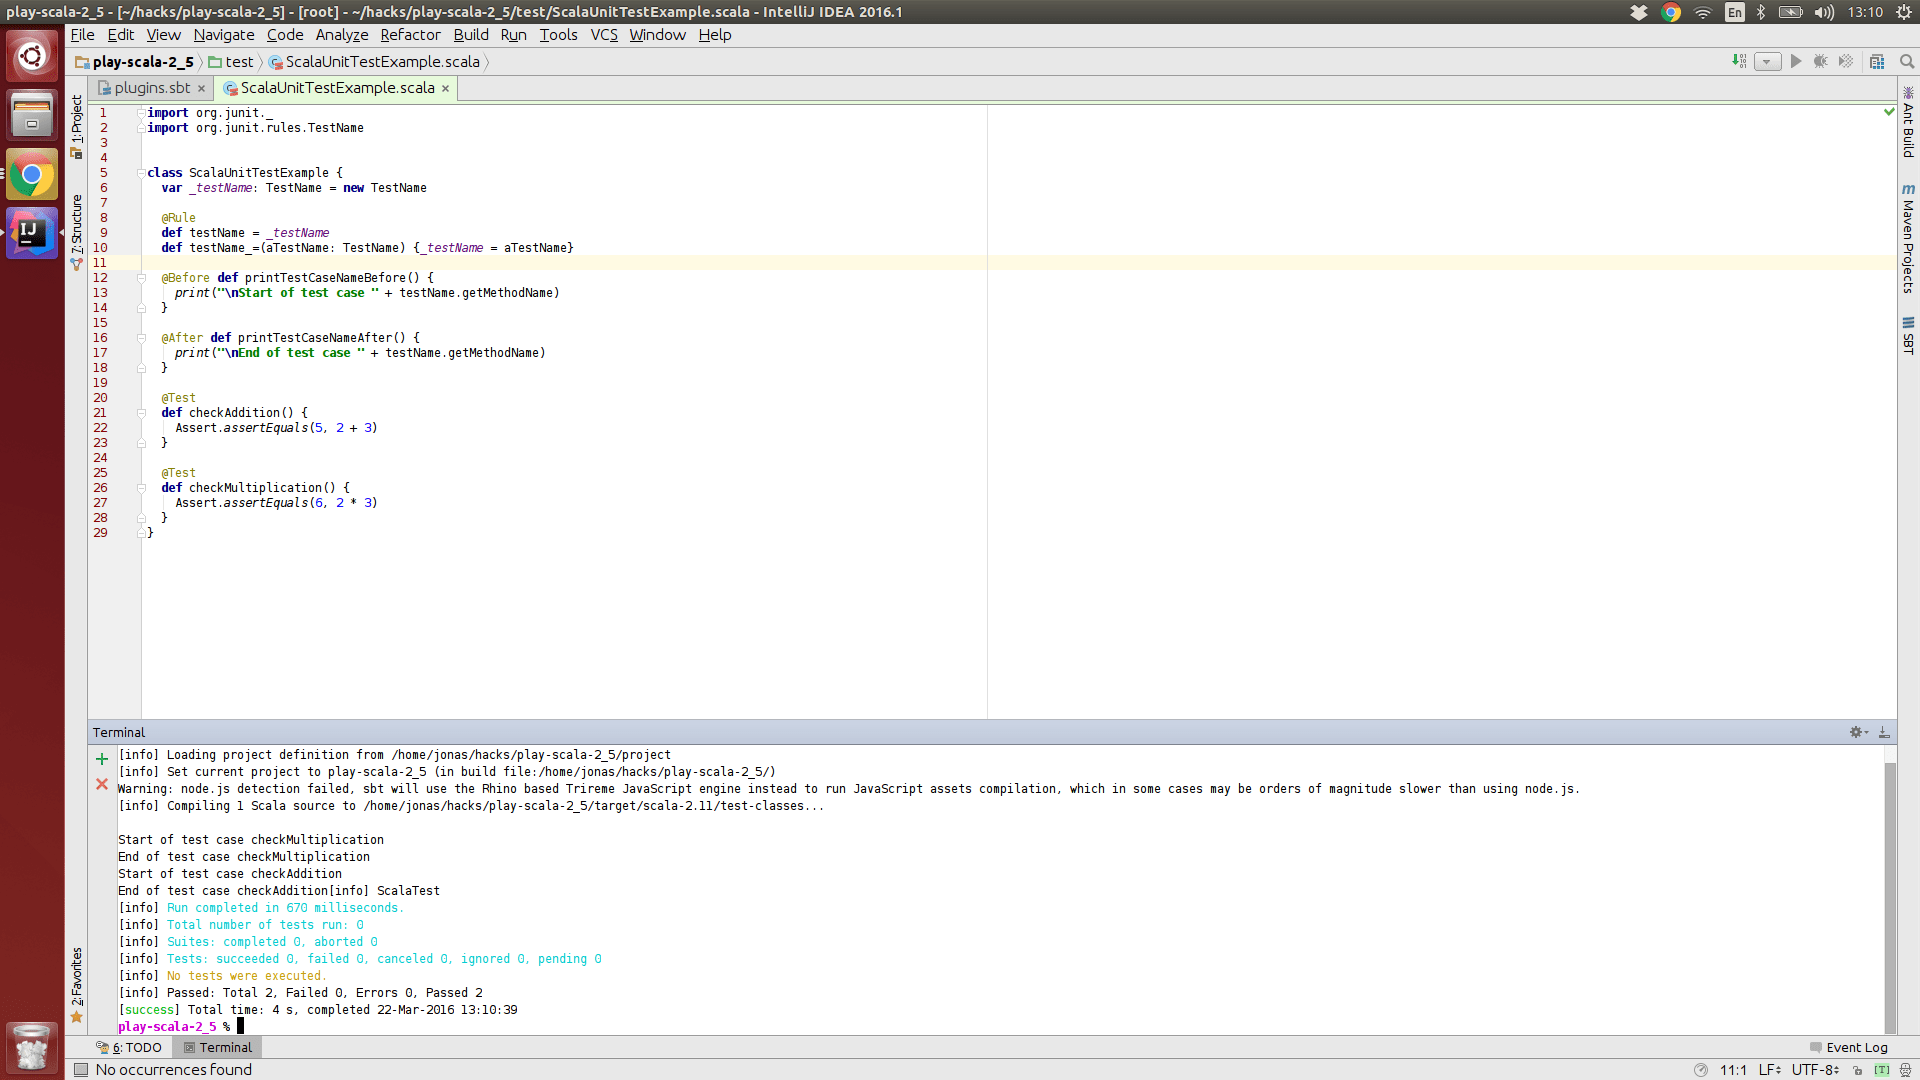Run the project using the Run icon
Viewport: 1920px width, 1080px height.
(1796, 61)
